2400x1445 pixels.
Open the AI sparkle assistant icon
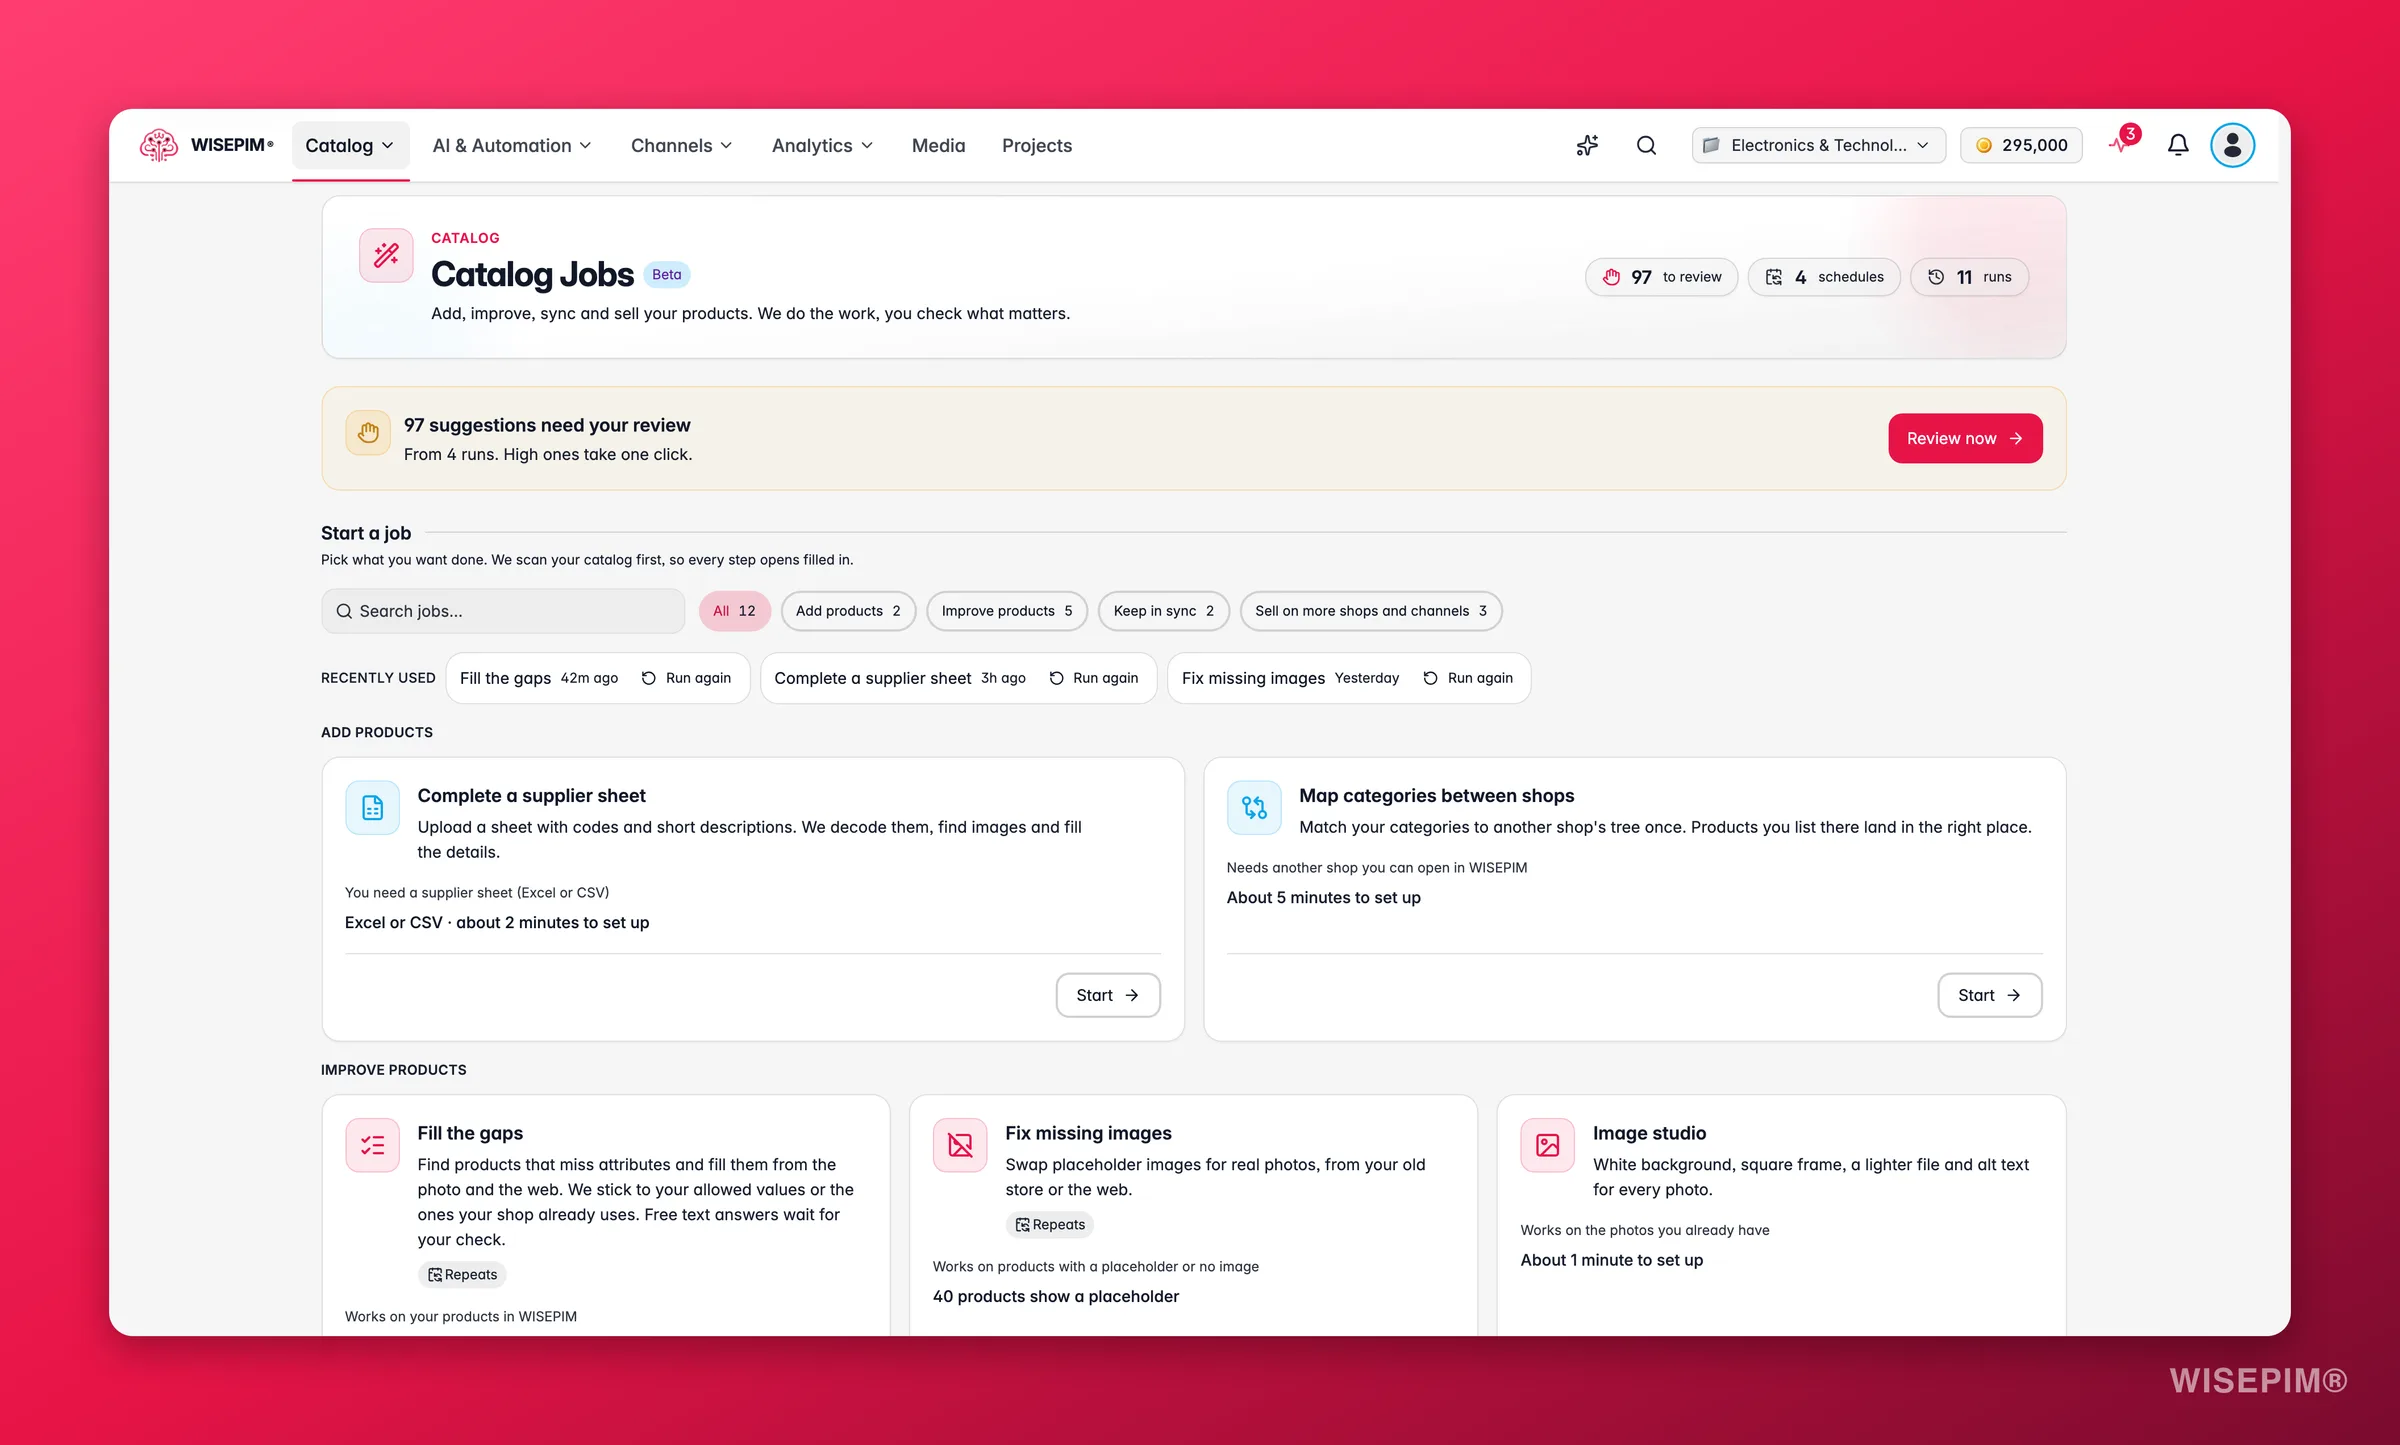click(x=1587, y=146)
